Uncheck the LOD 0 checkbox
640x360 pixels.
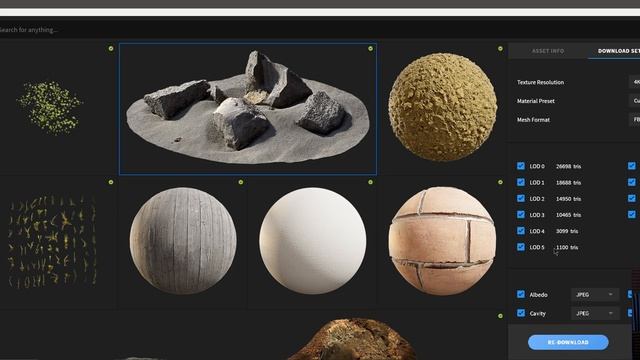[521, 166]
